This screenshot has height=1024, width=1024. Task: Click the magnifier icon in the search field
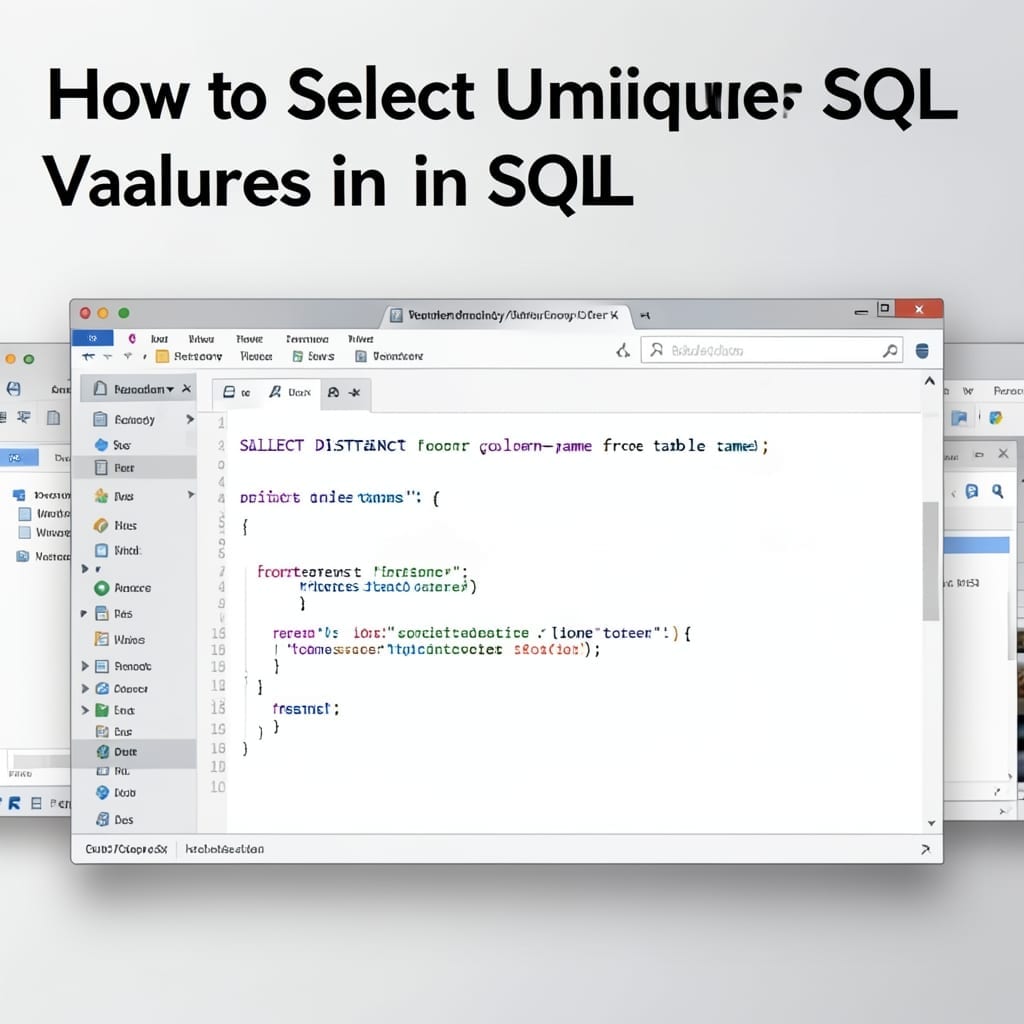click(x=889, y=351)
